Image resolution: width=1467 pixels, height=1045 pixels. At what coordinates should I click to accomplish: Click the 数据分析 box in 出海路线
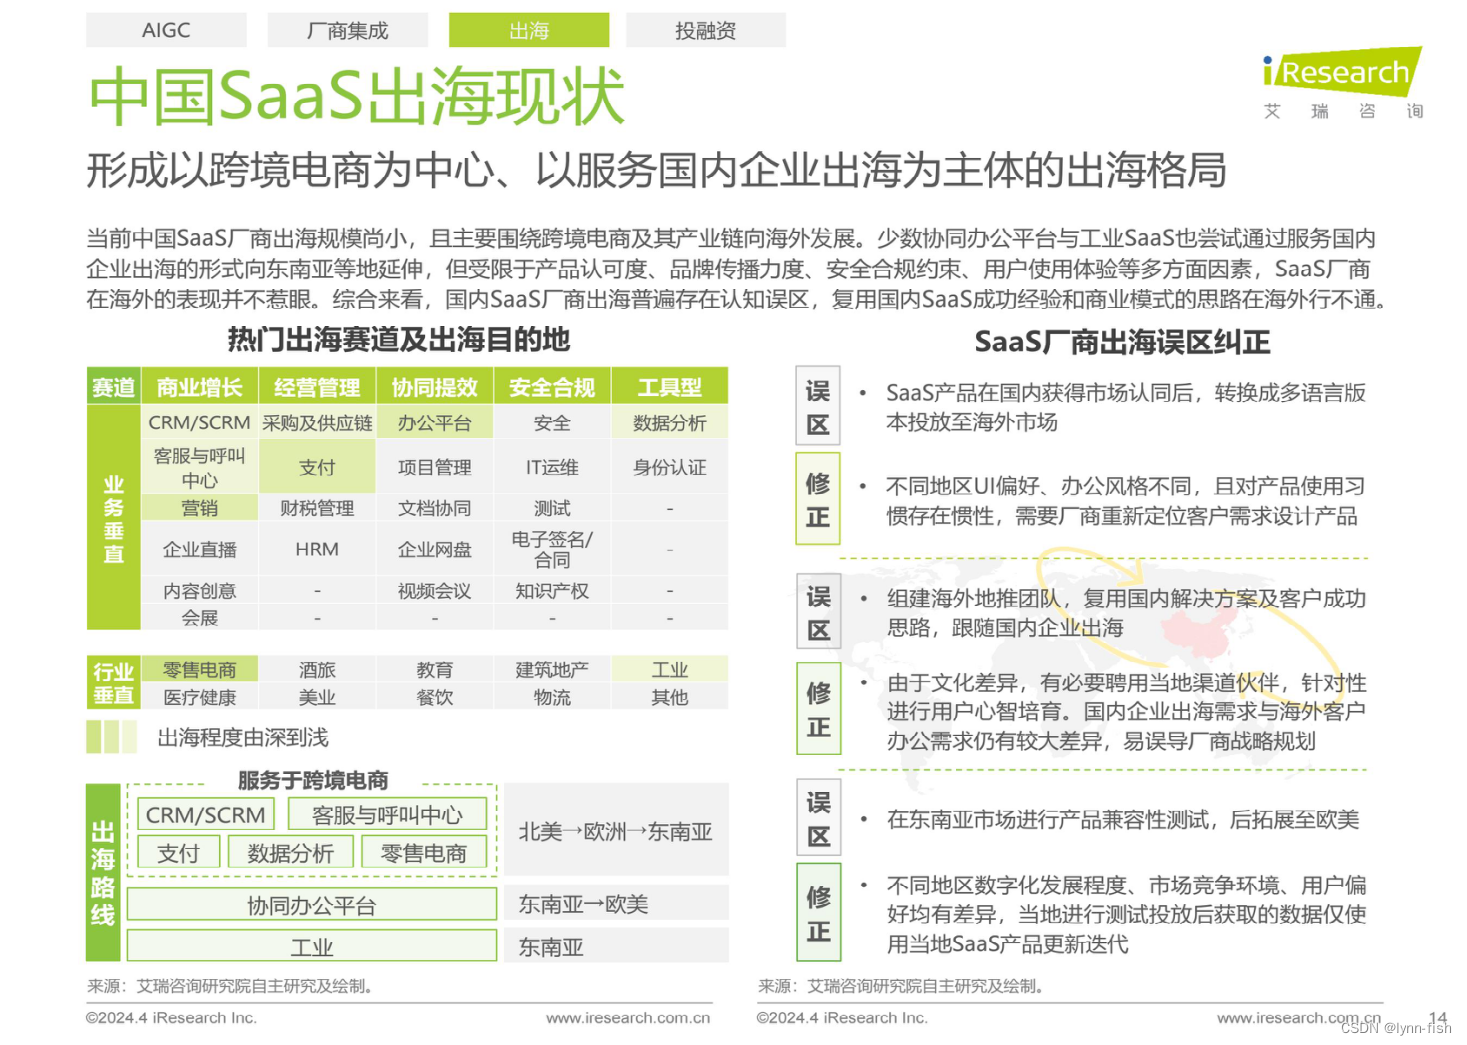[x=290, y=853]
